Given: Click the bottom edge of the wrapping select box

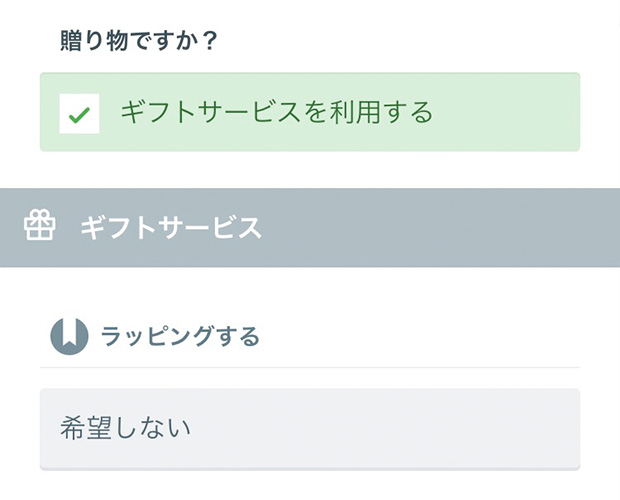Looking at the screenshot, I should click(x=310, y=469).
